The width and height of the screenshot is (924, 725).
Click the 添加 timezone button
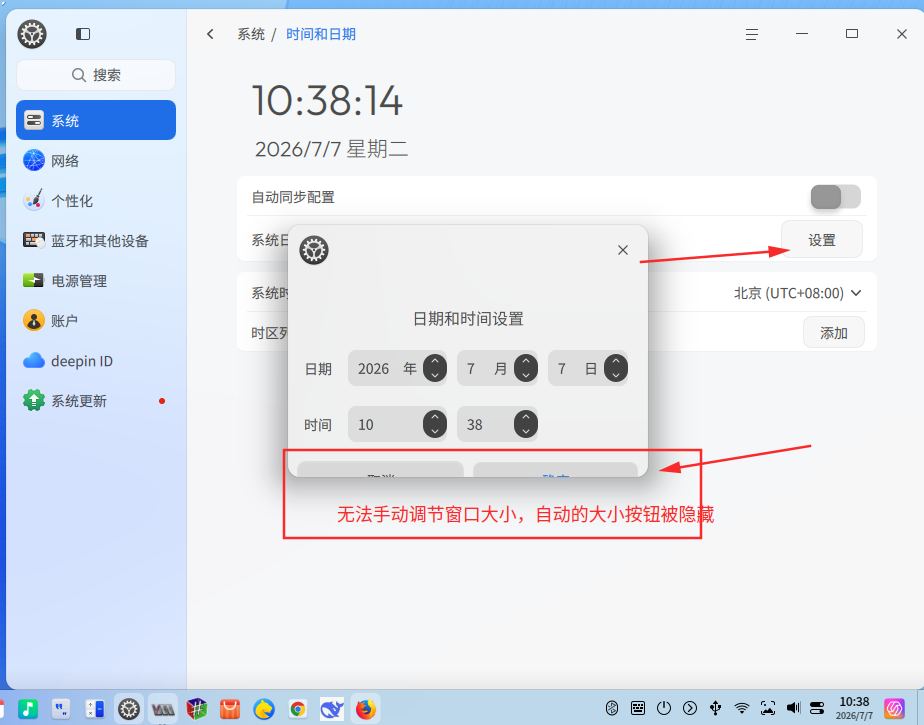(834, 332)
